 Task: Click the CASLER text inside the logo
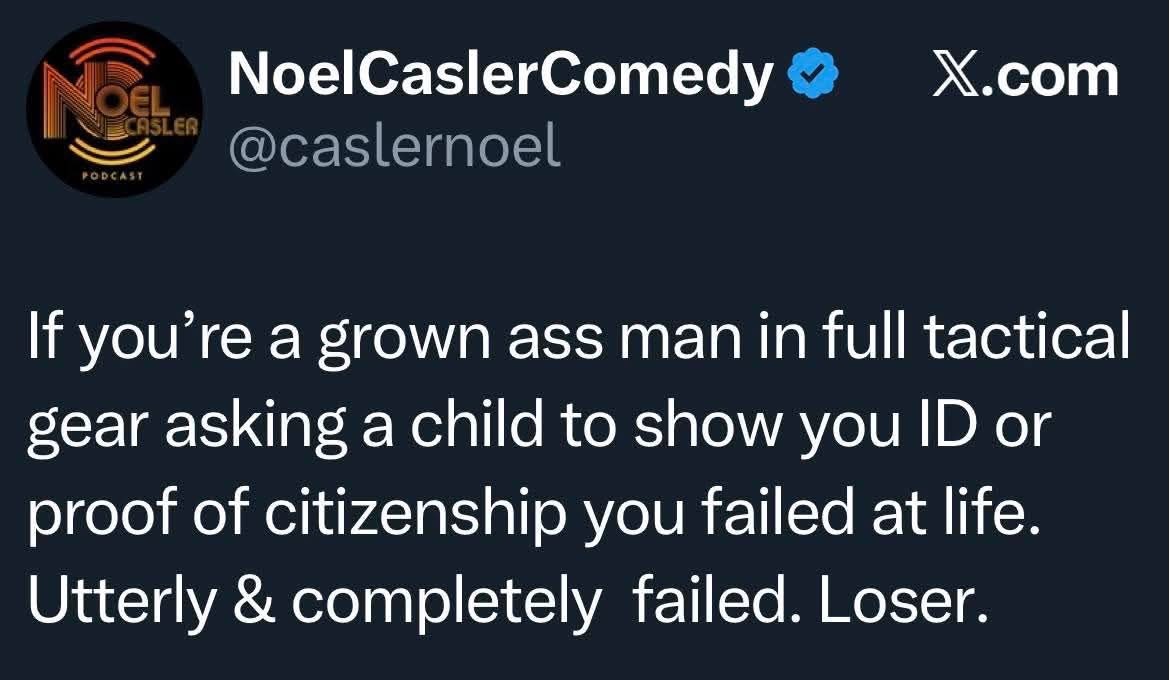click(x=158, y=128)
